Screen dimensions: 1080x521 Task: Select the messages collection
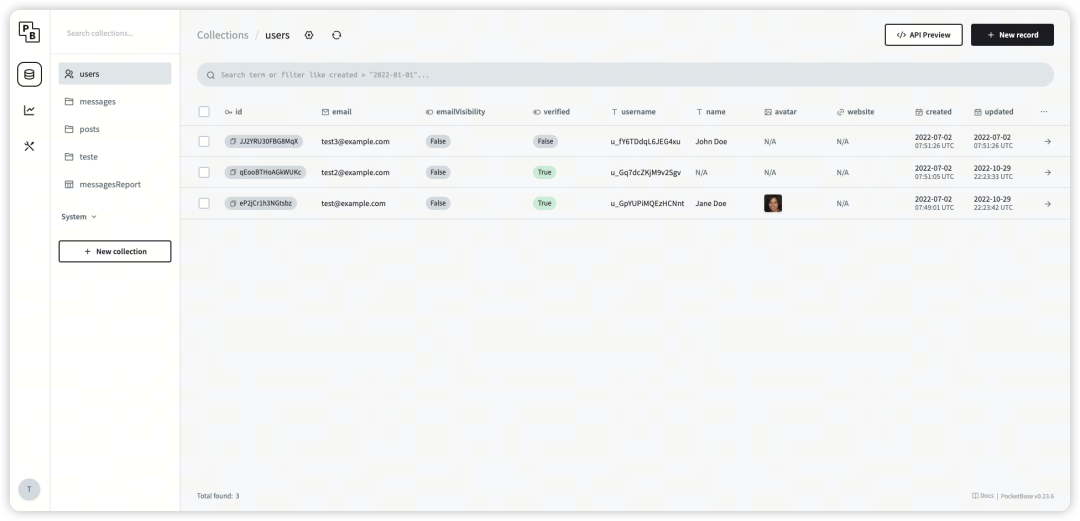click(115, 101)
